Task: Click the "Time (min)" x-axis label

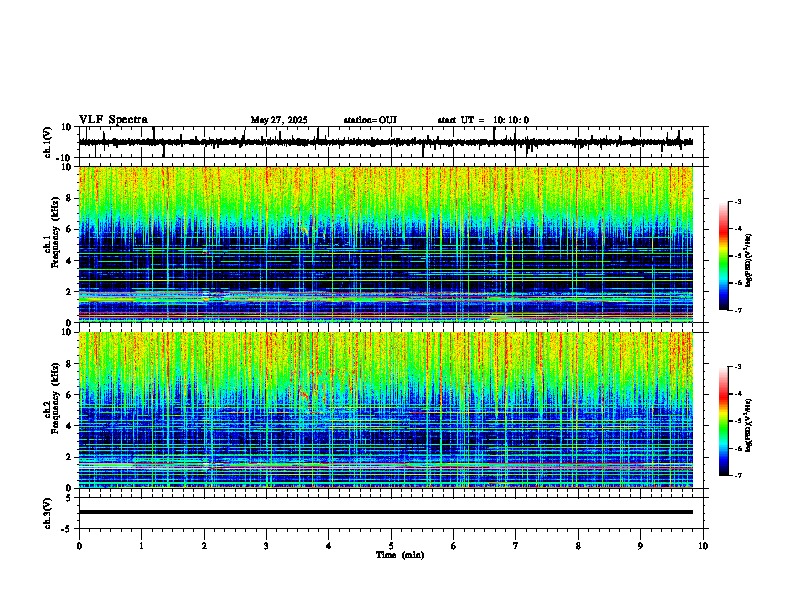Action: [x=400, y=555]
